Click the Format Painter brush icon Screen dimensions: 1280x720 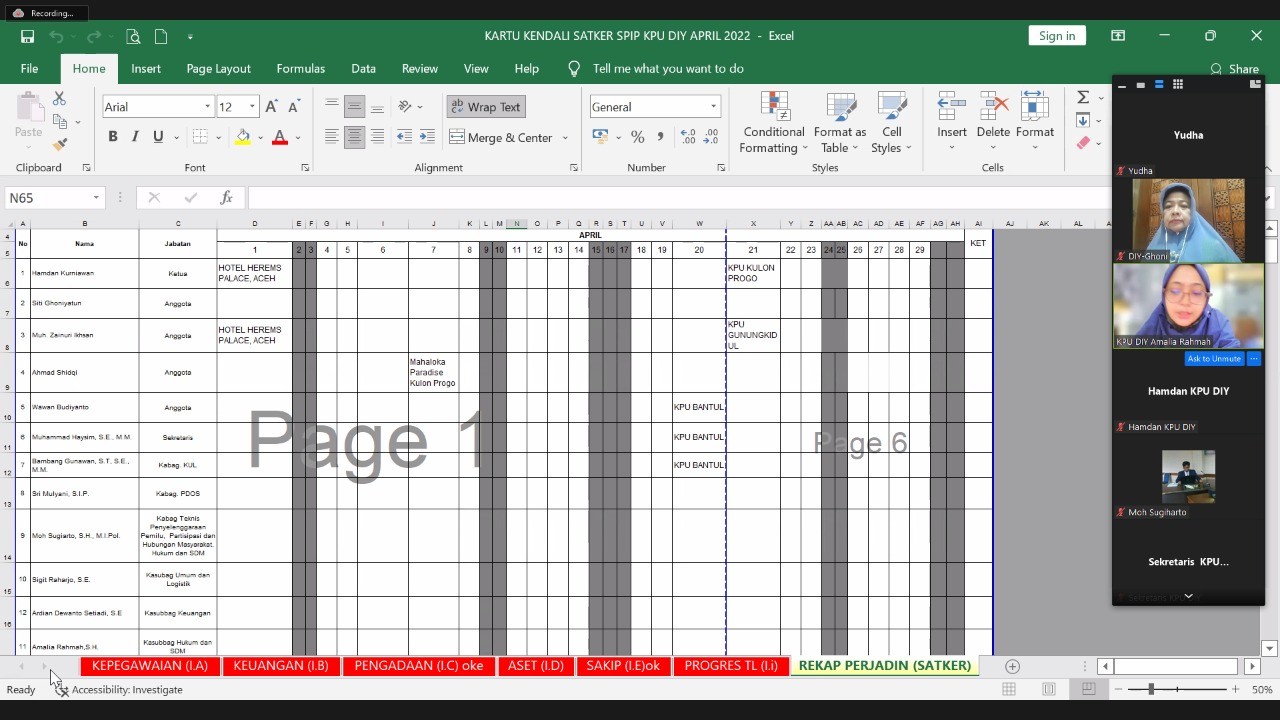coord(60,144)
